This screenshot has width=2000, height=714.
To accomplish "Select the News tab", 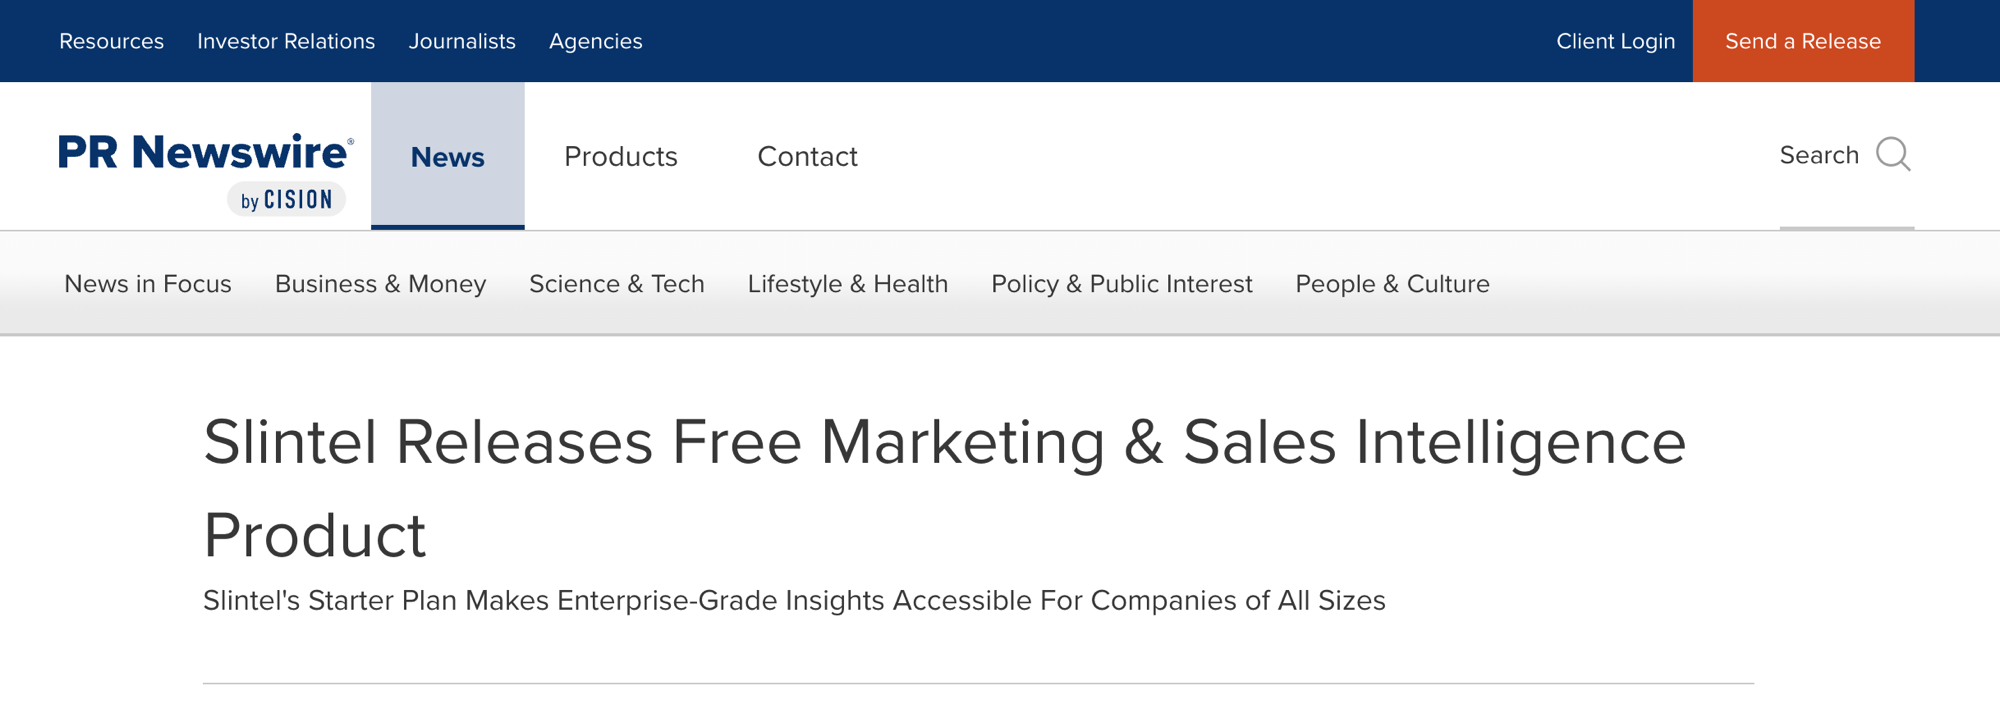I will click(447, 156).
